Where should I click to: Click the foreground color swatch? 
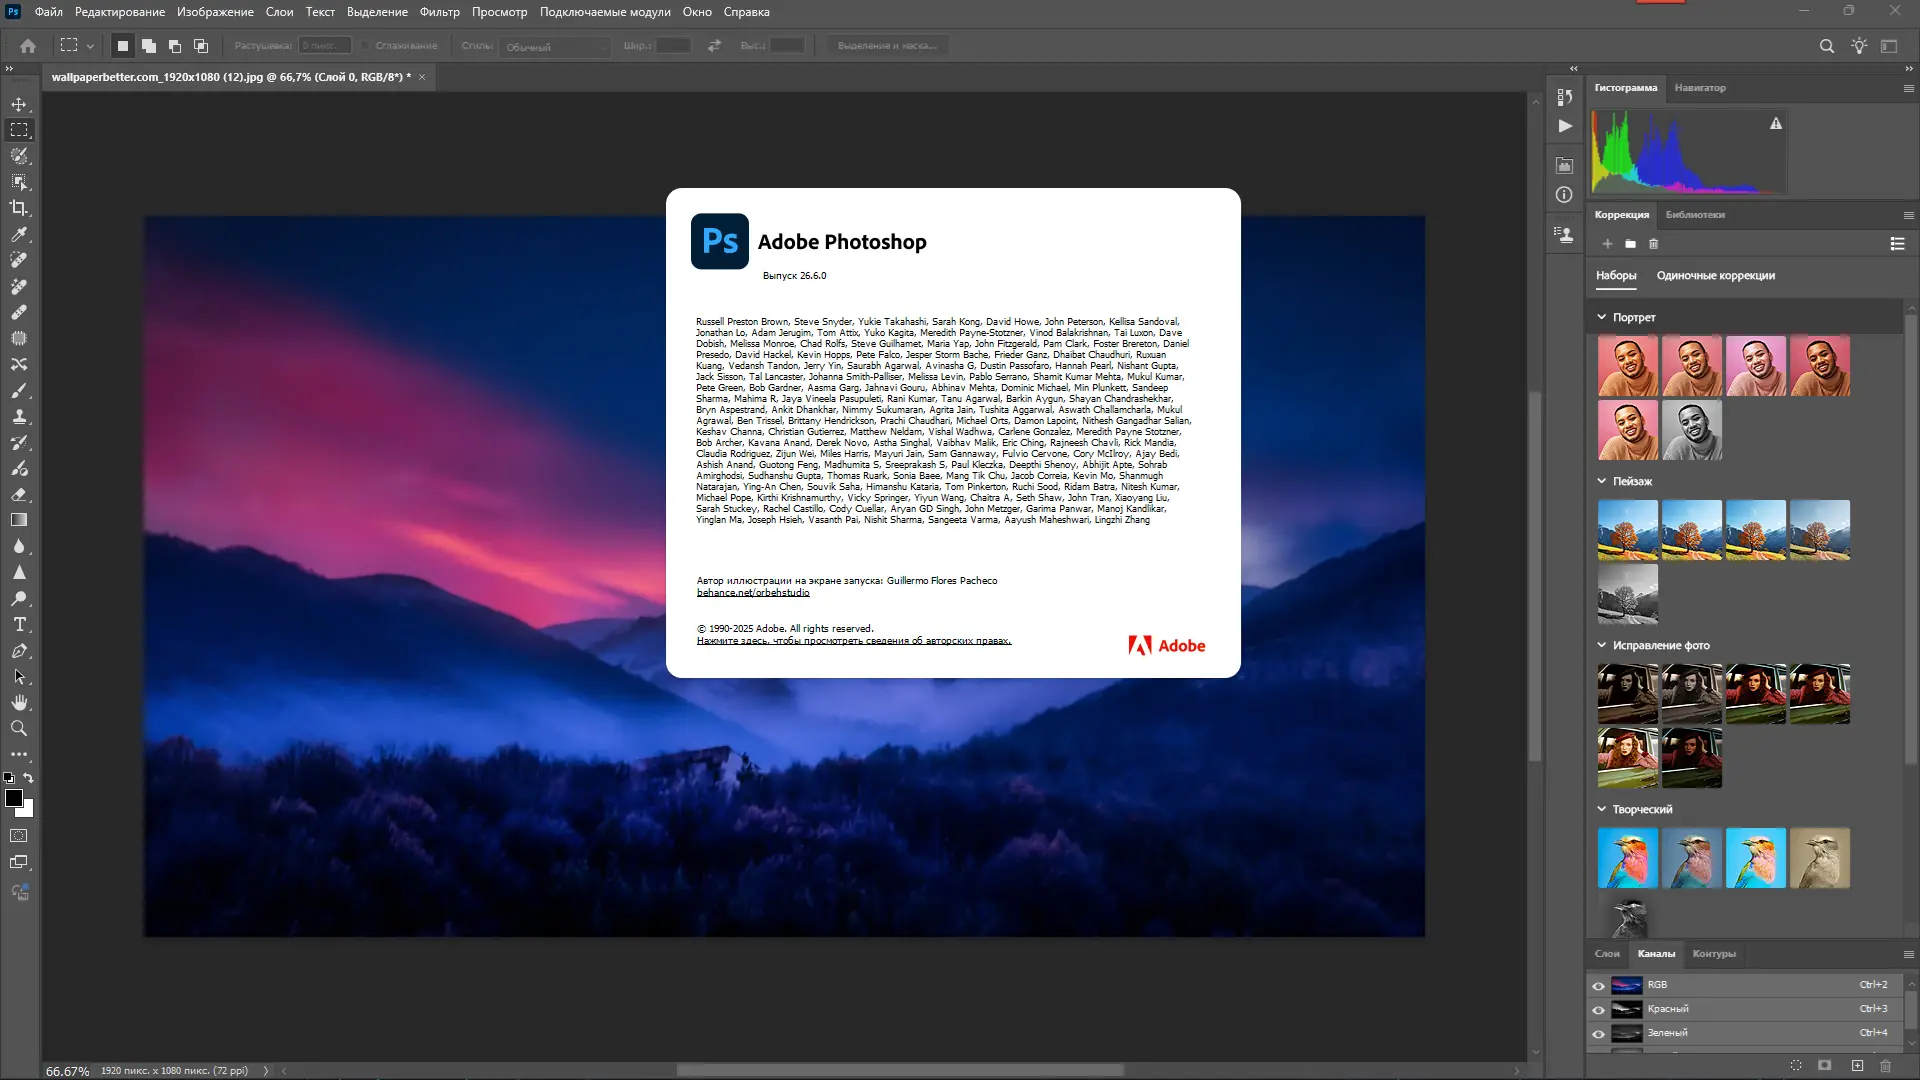click(x=13, y=797)
